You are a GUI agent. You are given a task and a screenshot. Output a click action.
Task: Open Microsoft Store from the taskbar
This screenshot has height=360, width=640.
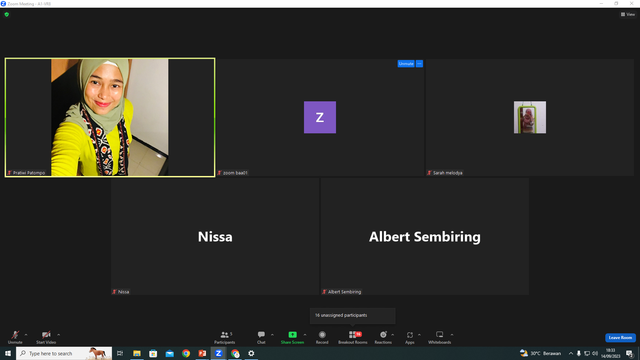point(153,353)
